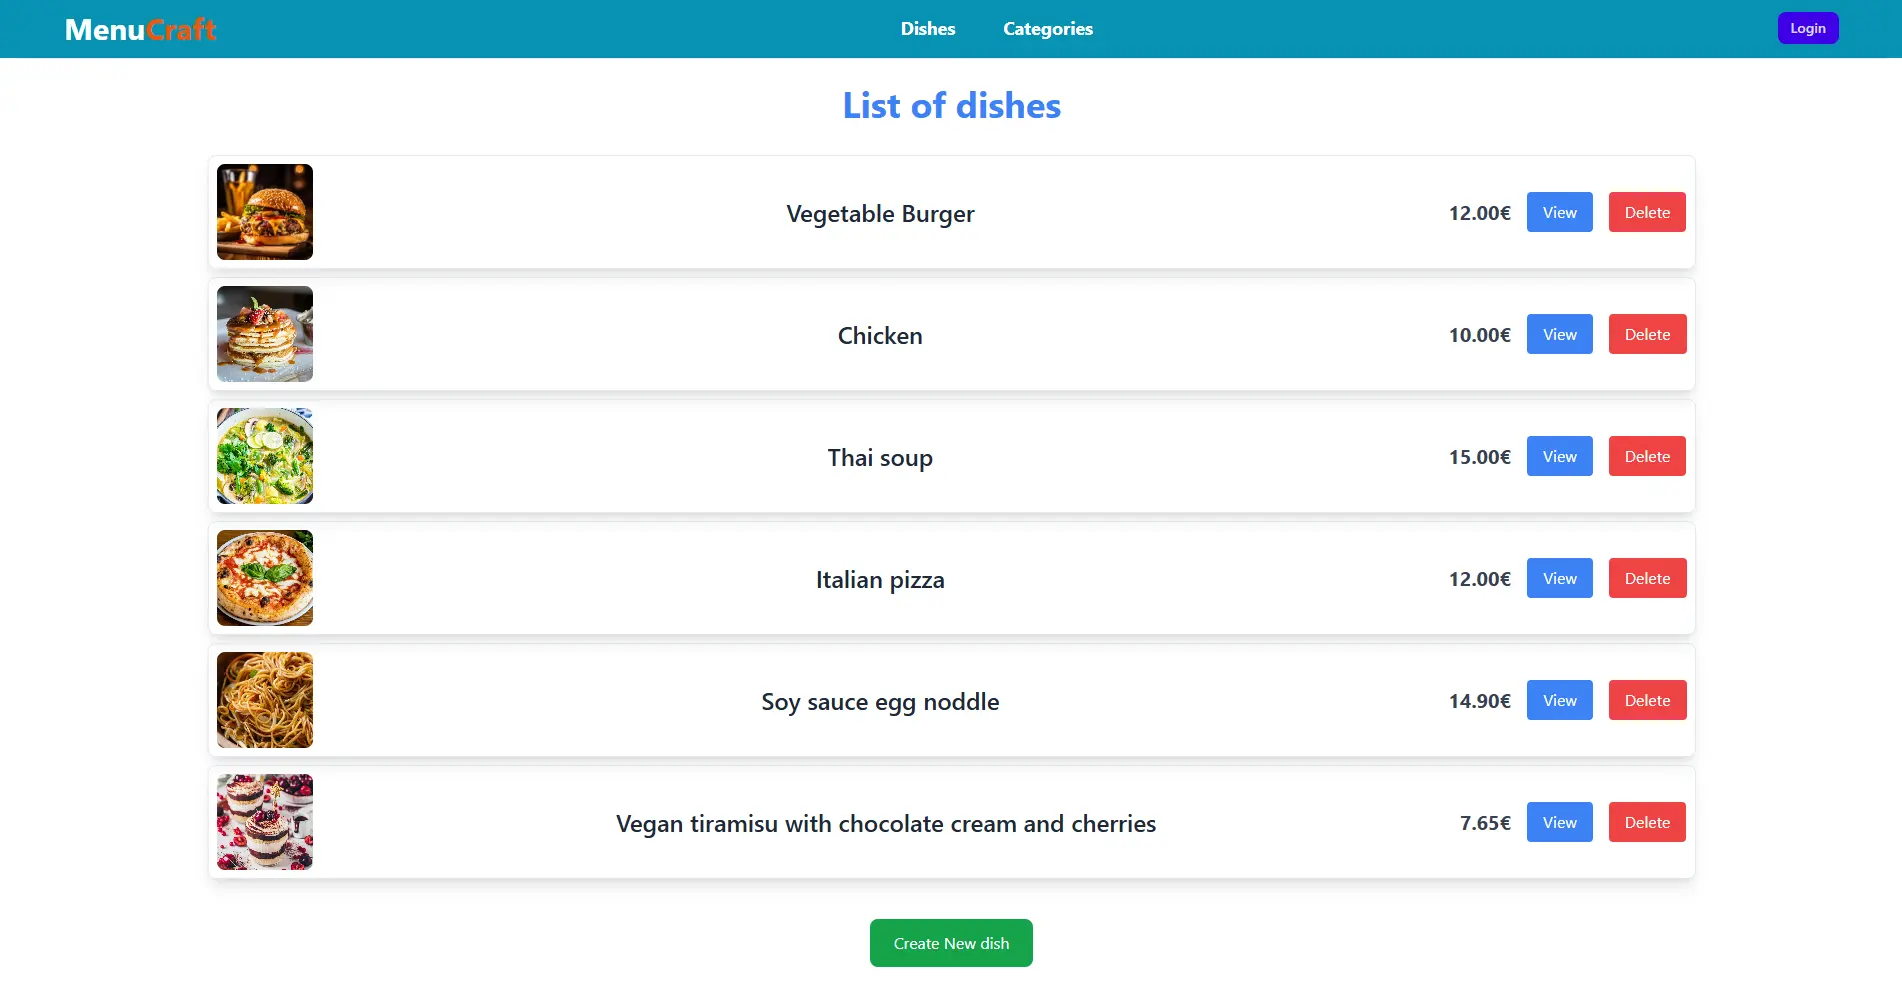Open the Dishes menu item

(x=927, y=29)
